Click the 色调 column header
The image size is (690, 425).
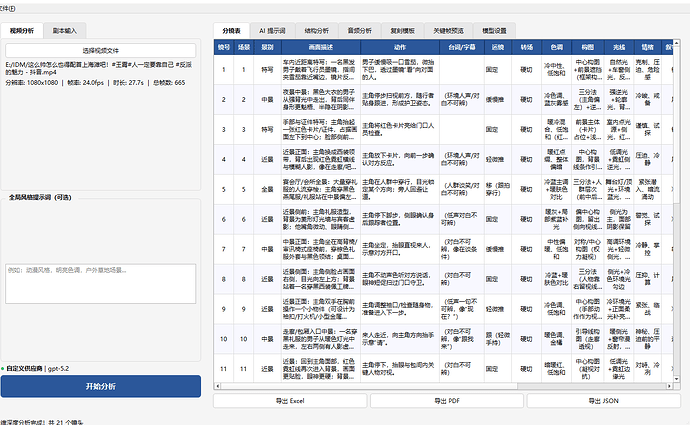[557, 47]
